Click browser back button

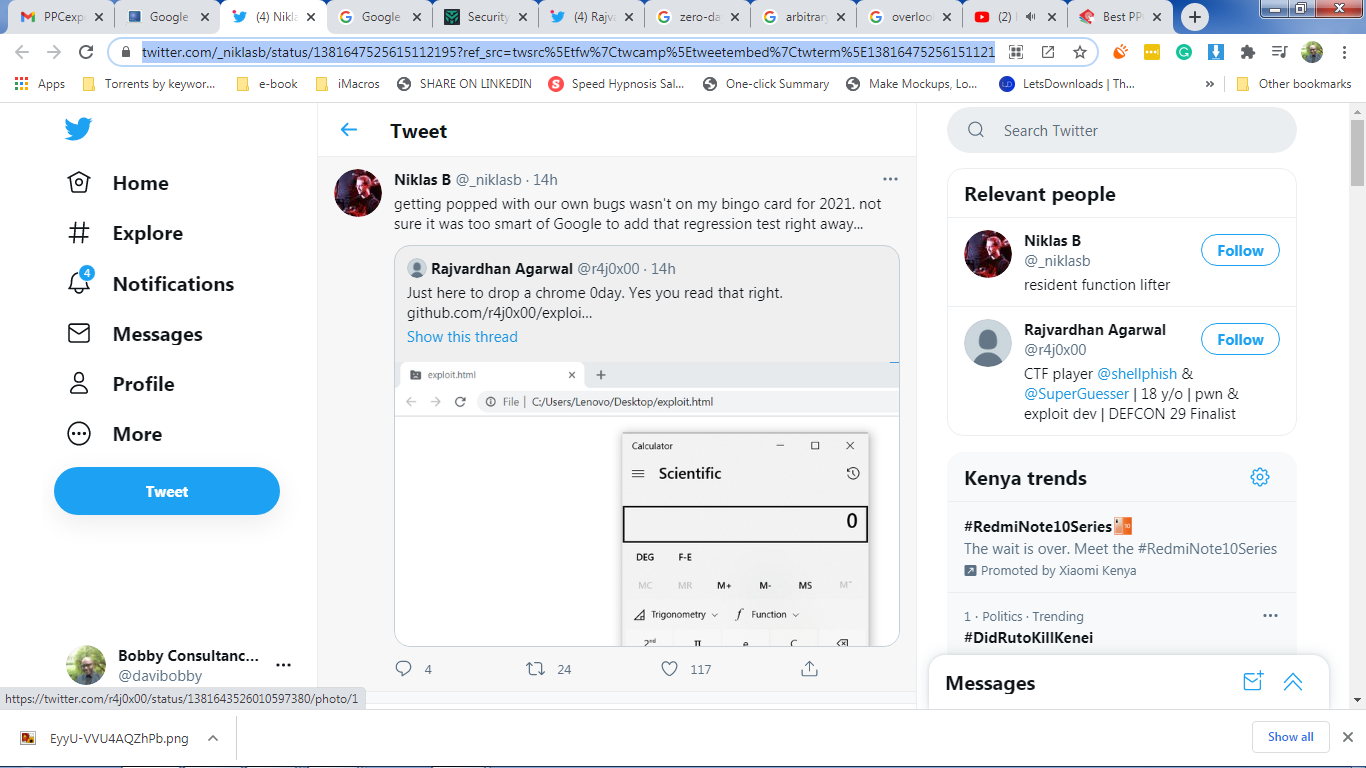[22, 52]
